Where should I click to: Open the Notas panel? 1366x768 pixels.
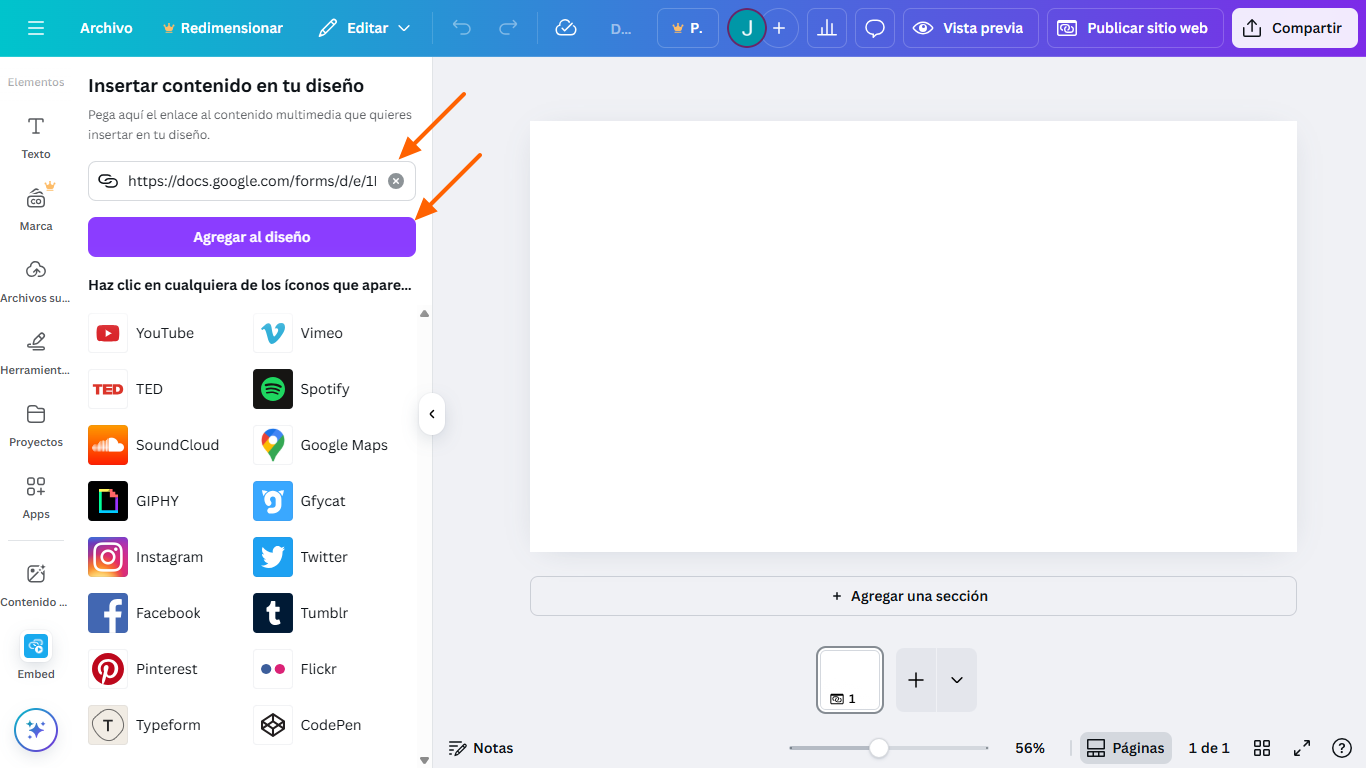[x=481, y=748]
